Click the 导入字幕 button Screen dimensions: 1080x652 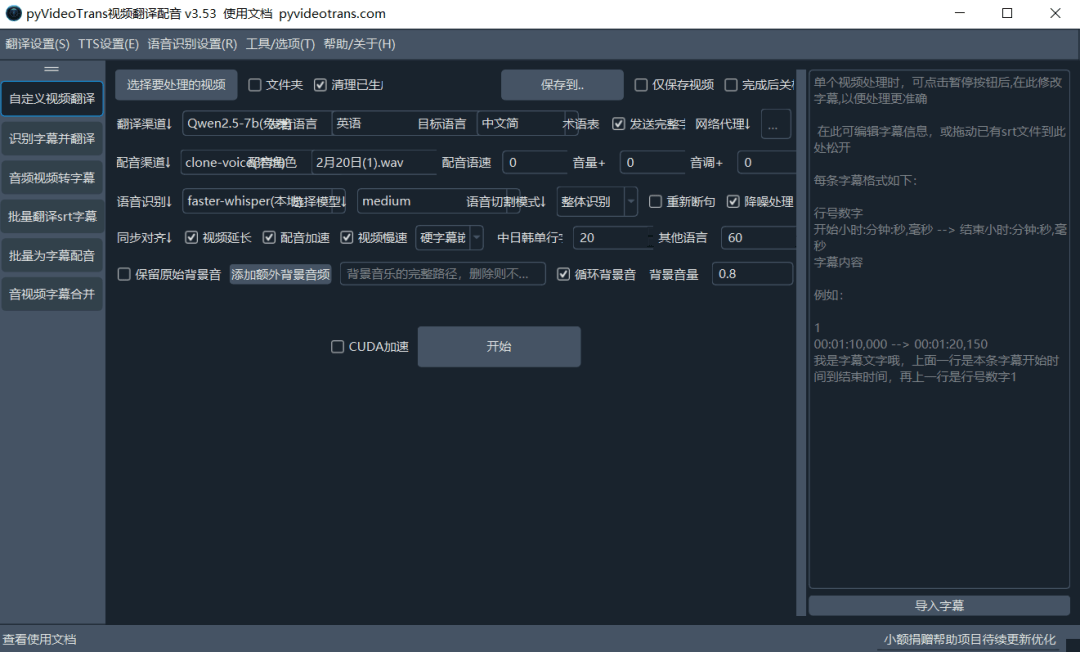pos(939,606)
